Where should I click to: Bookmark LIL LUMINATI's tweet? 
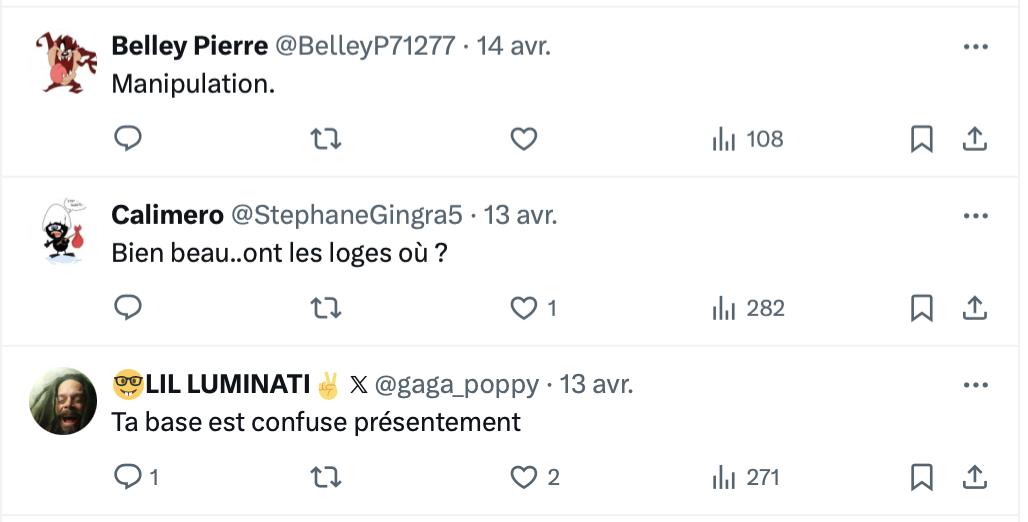tap(922, 477)
